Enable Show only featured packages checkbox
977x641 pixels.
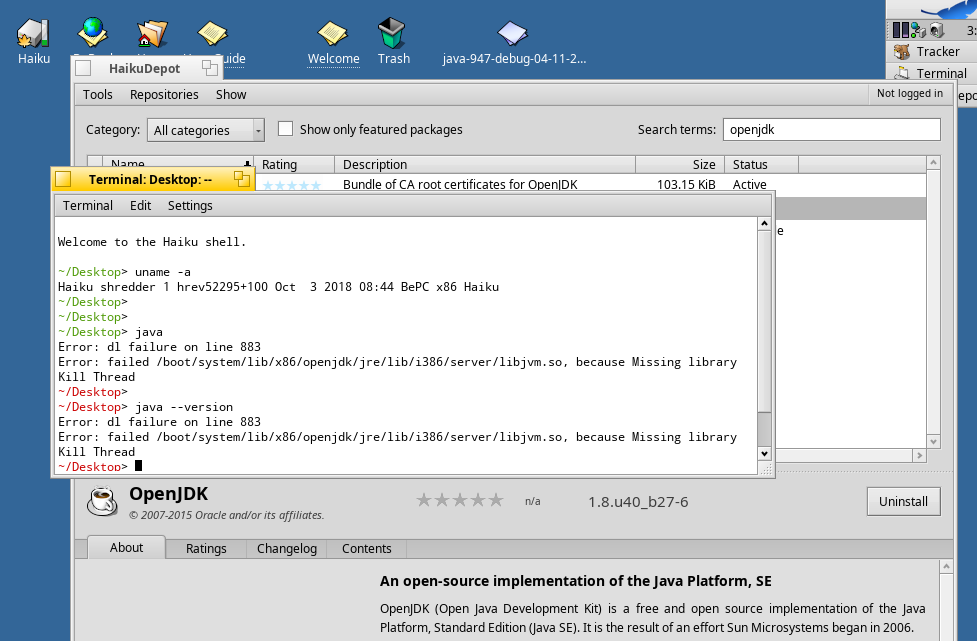[285, 129]
